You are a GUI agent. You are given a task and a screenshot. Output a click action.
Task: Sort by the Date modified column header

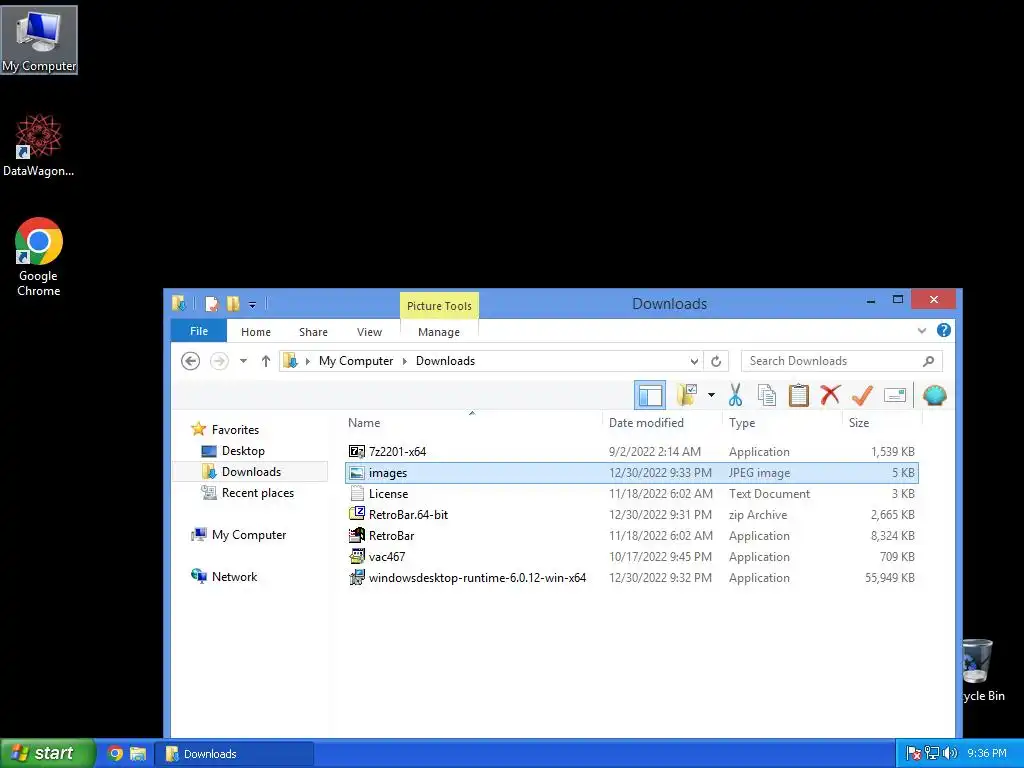tap(662, 423)
